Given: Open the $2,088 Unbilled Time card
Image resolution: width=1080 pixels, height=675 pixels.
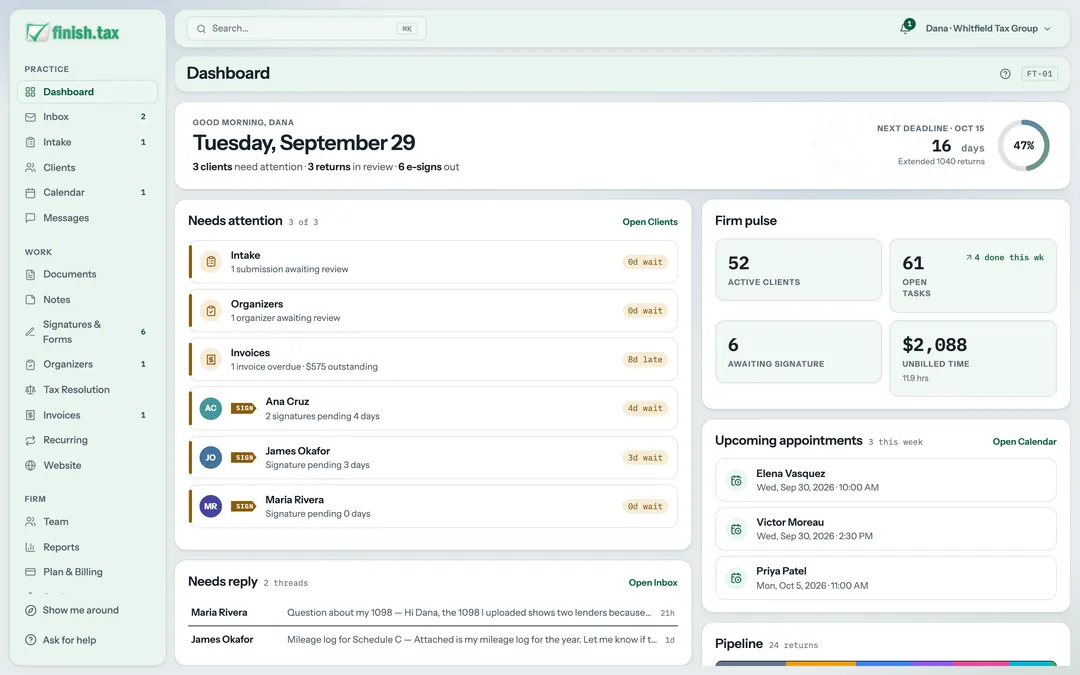Looking at the screenshot, I should (x=973, y=358).
